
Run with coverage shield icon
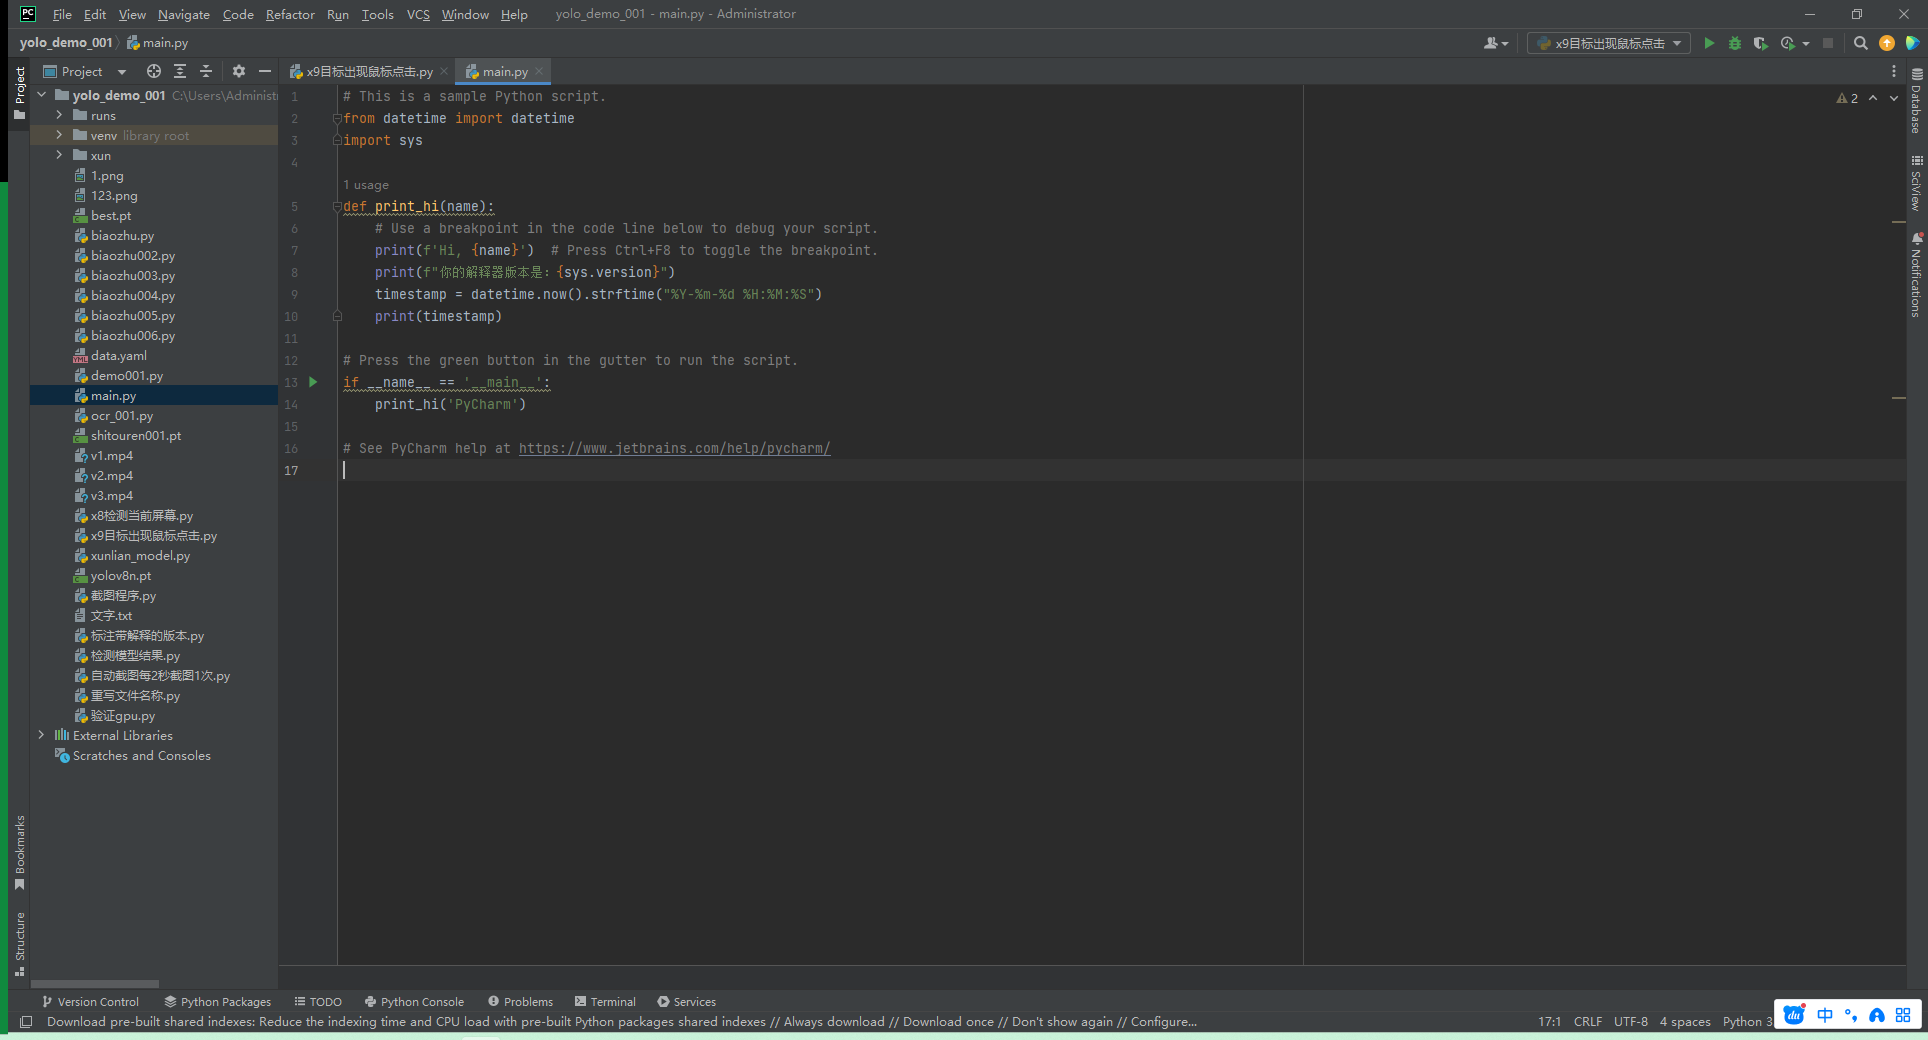pyautogui.click(x=1761, y=43)
